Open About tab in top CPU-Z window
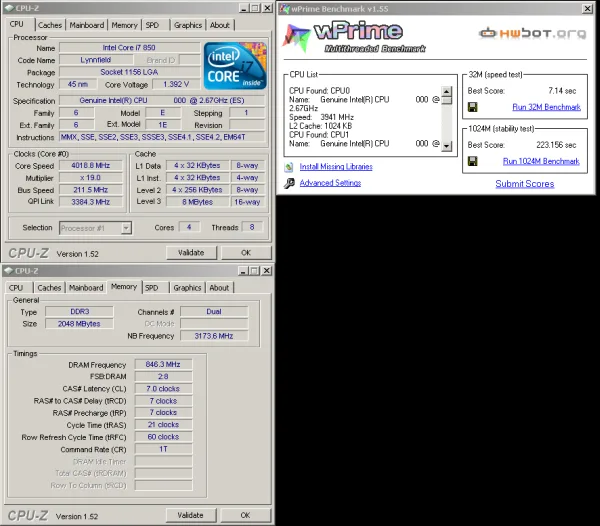Viewport: 600px width, 526px height. [x=220, y=25]
